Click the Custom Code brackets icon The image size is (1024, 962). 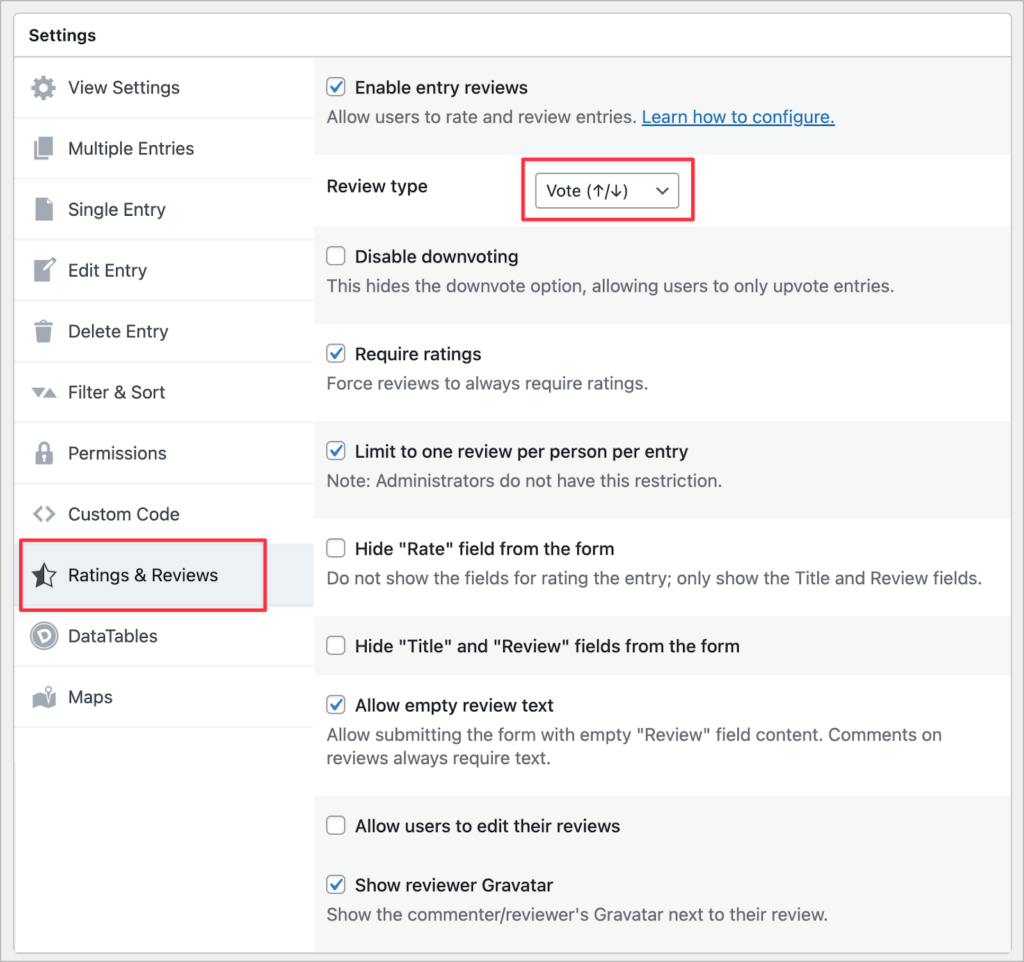(x=44, y=514)
